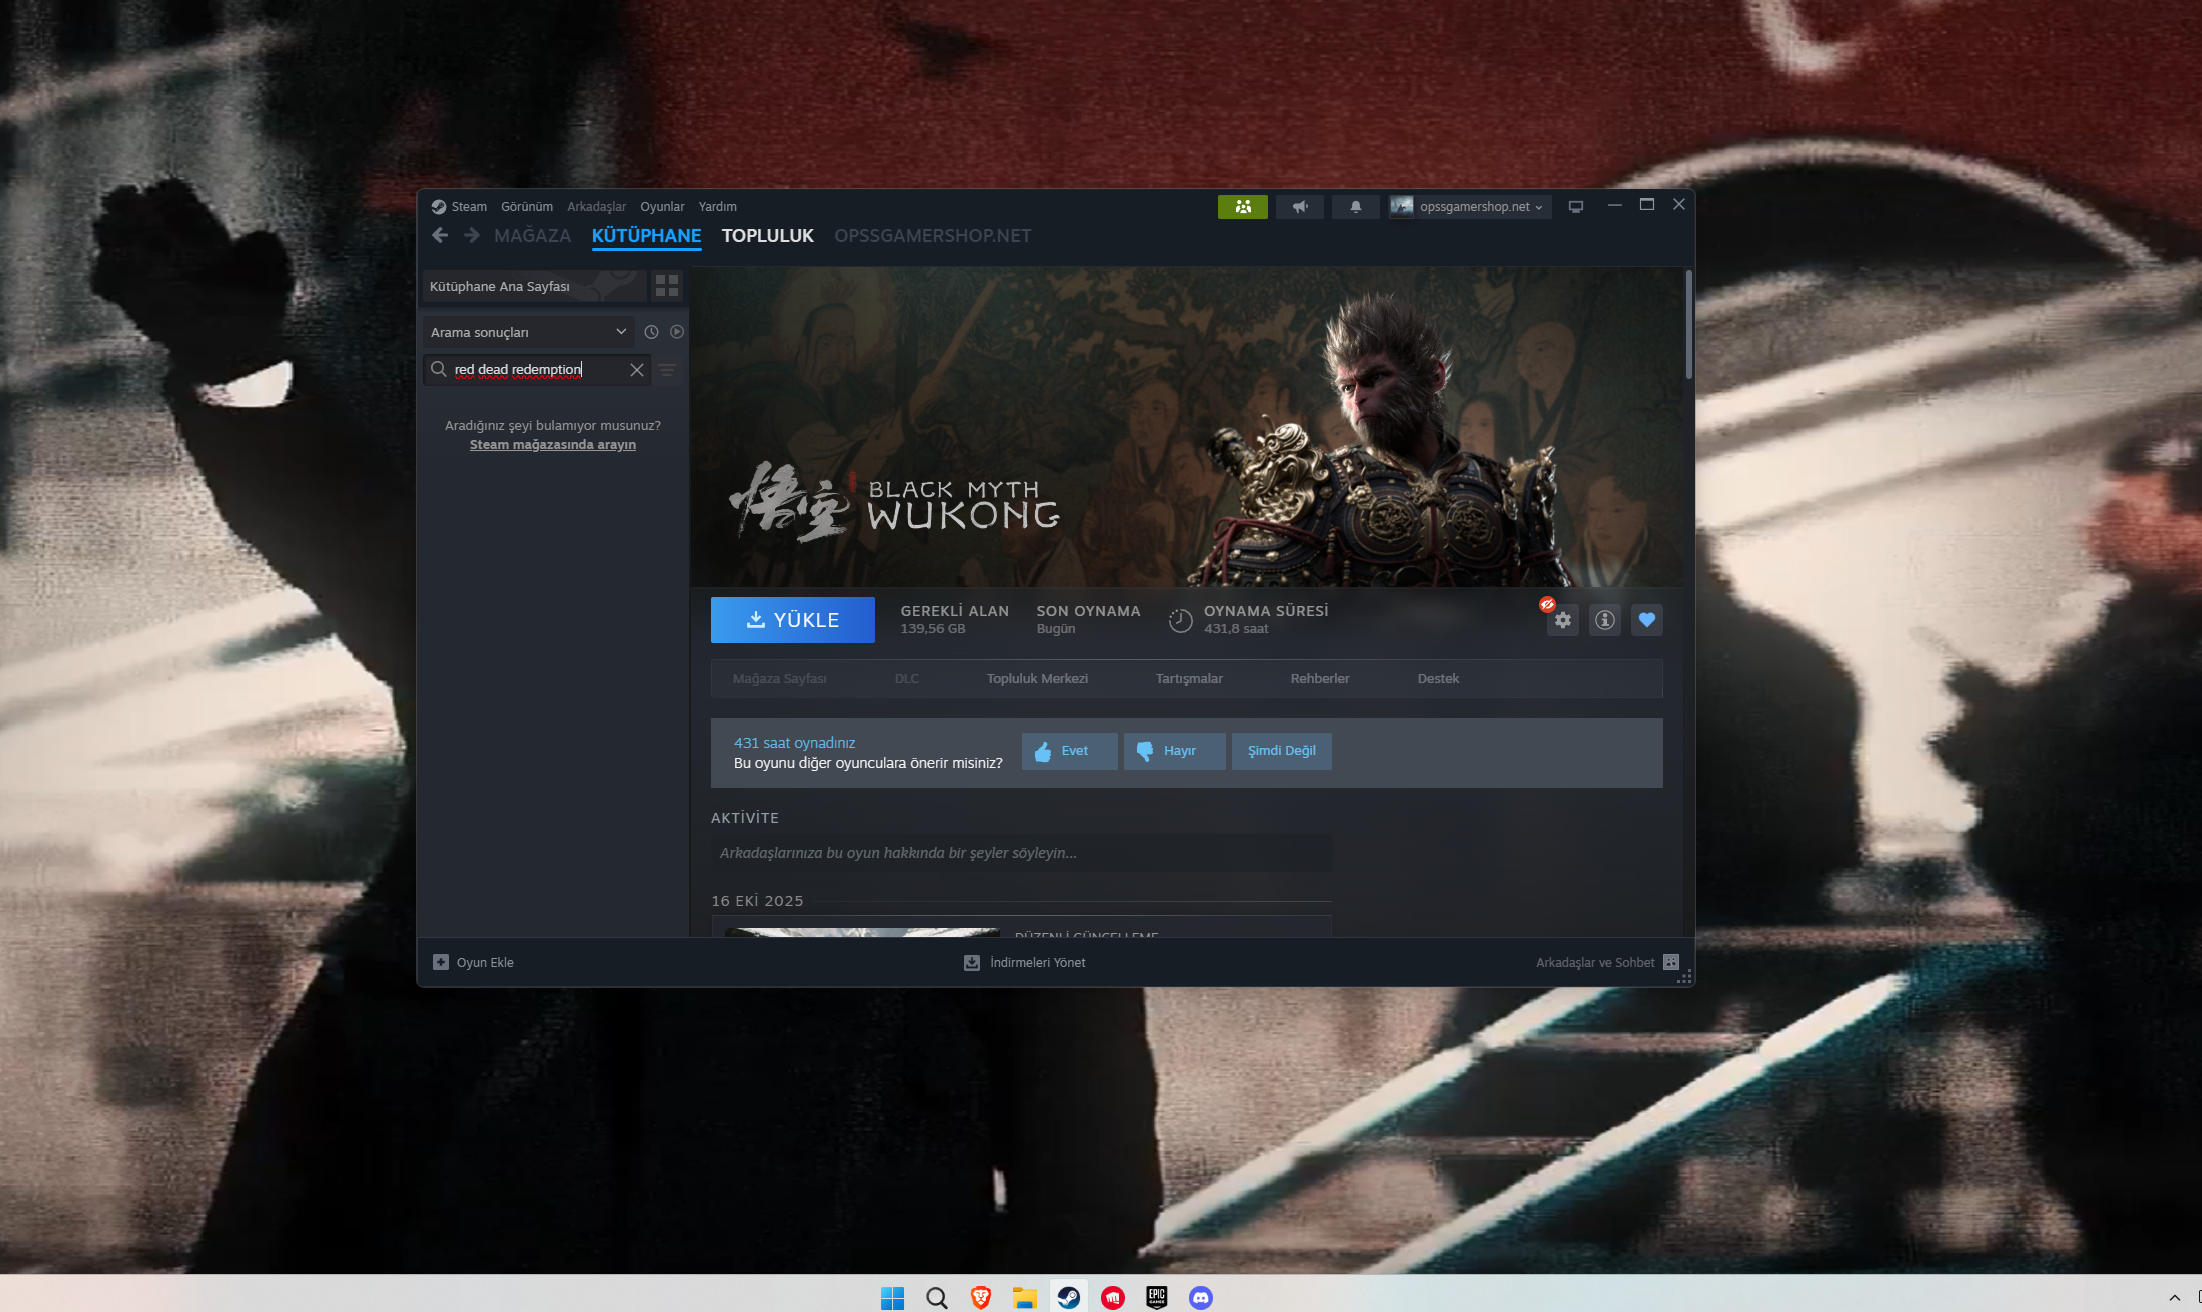Click the thumbs down Hayır button
The width and height of the screenshot is (2202, 1312).
1174,751
